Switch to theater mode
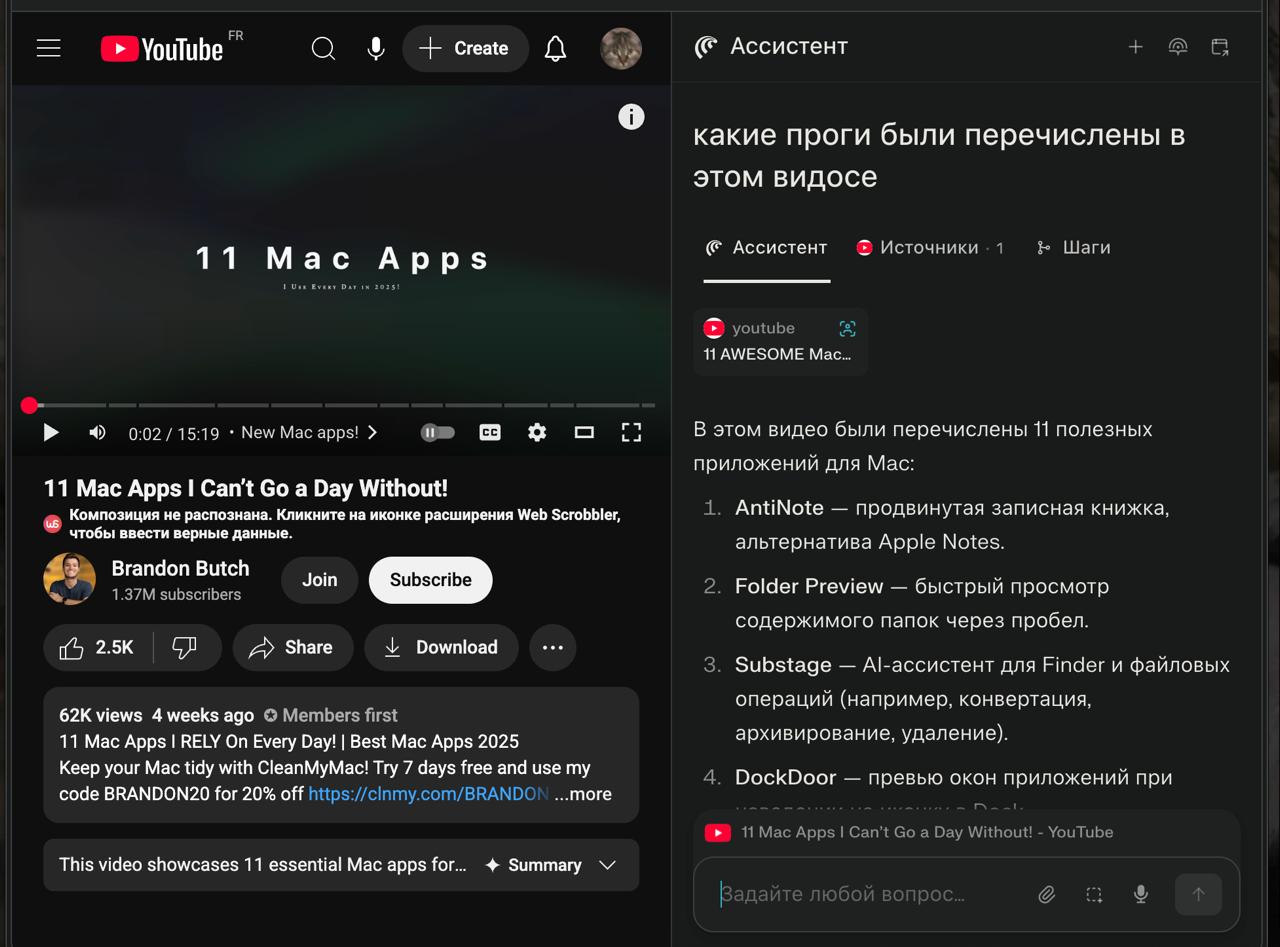Screen dimensions: 1280x947 pyautogui.click(x=584, y=432)
